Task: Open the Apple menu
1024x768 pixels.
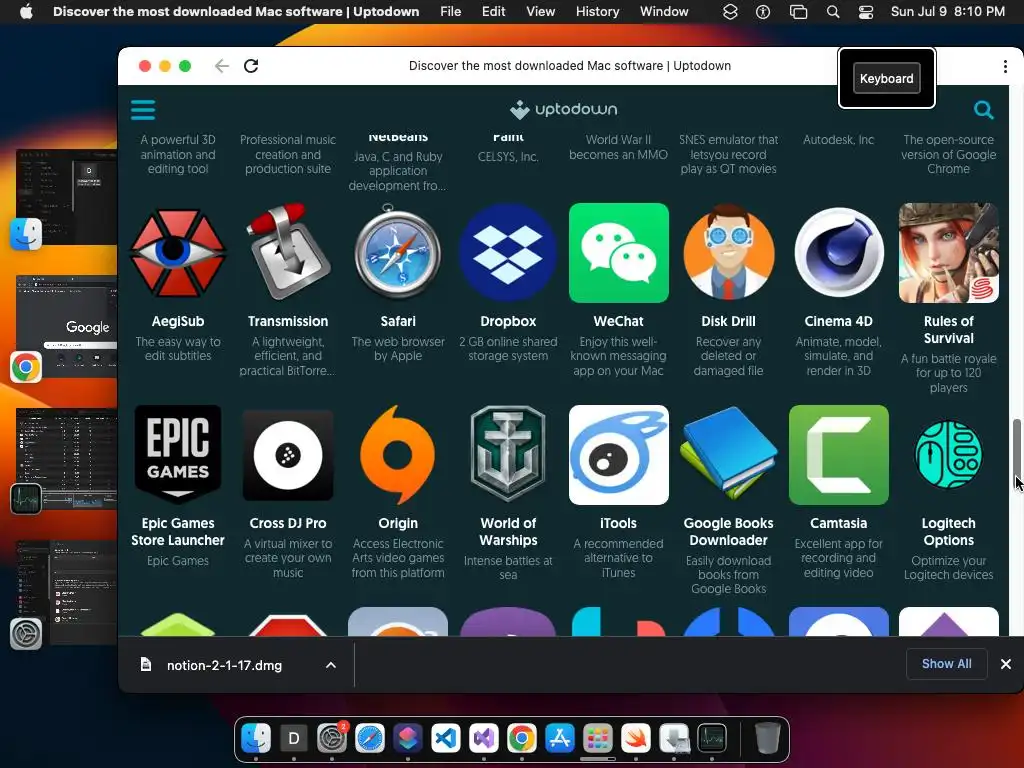Action: (26, 12)
